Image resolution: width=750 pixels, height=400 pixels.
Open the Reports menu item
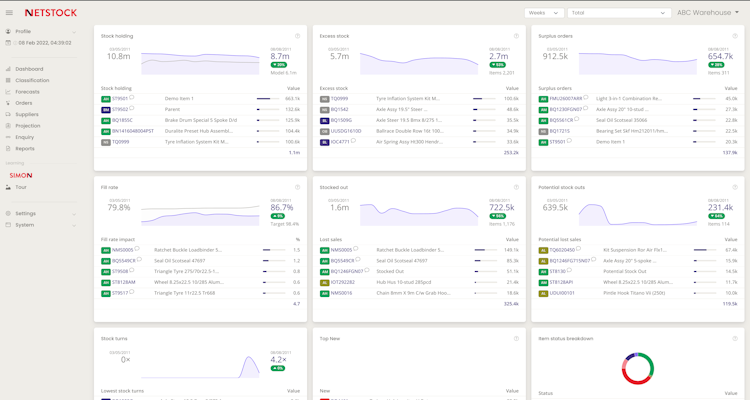[x=24, y=149]
